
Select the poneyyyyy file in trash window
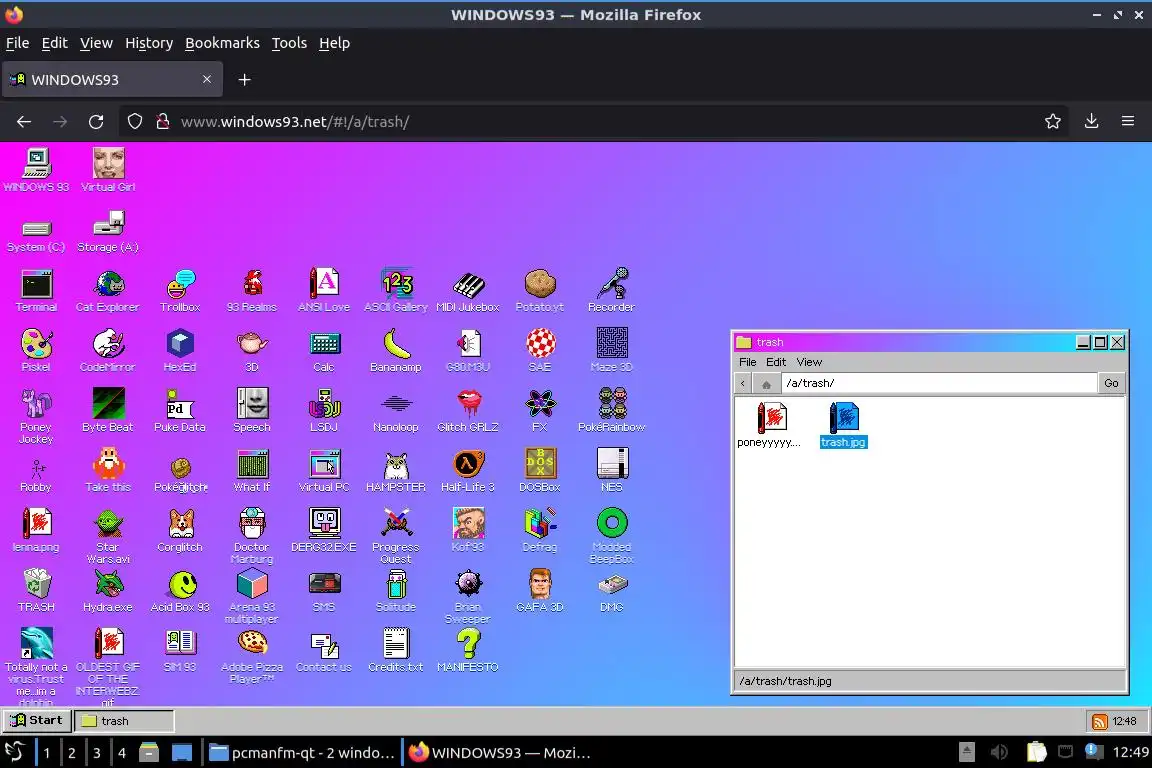769,426
